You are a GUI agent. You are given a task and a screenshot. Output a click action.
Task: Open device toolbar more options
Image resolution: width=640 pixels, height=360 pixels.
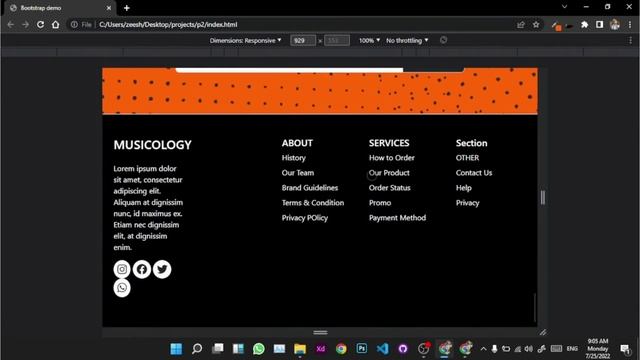(630, 40)
